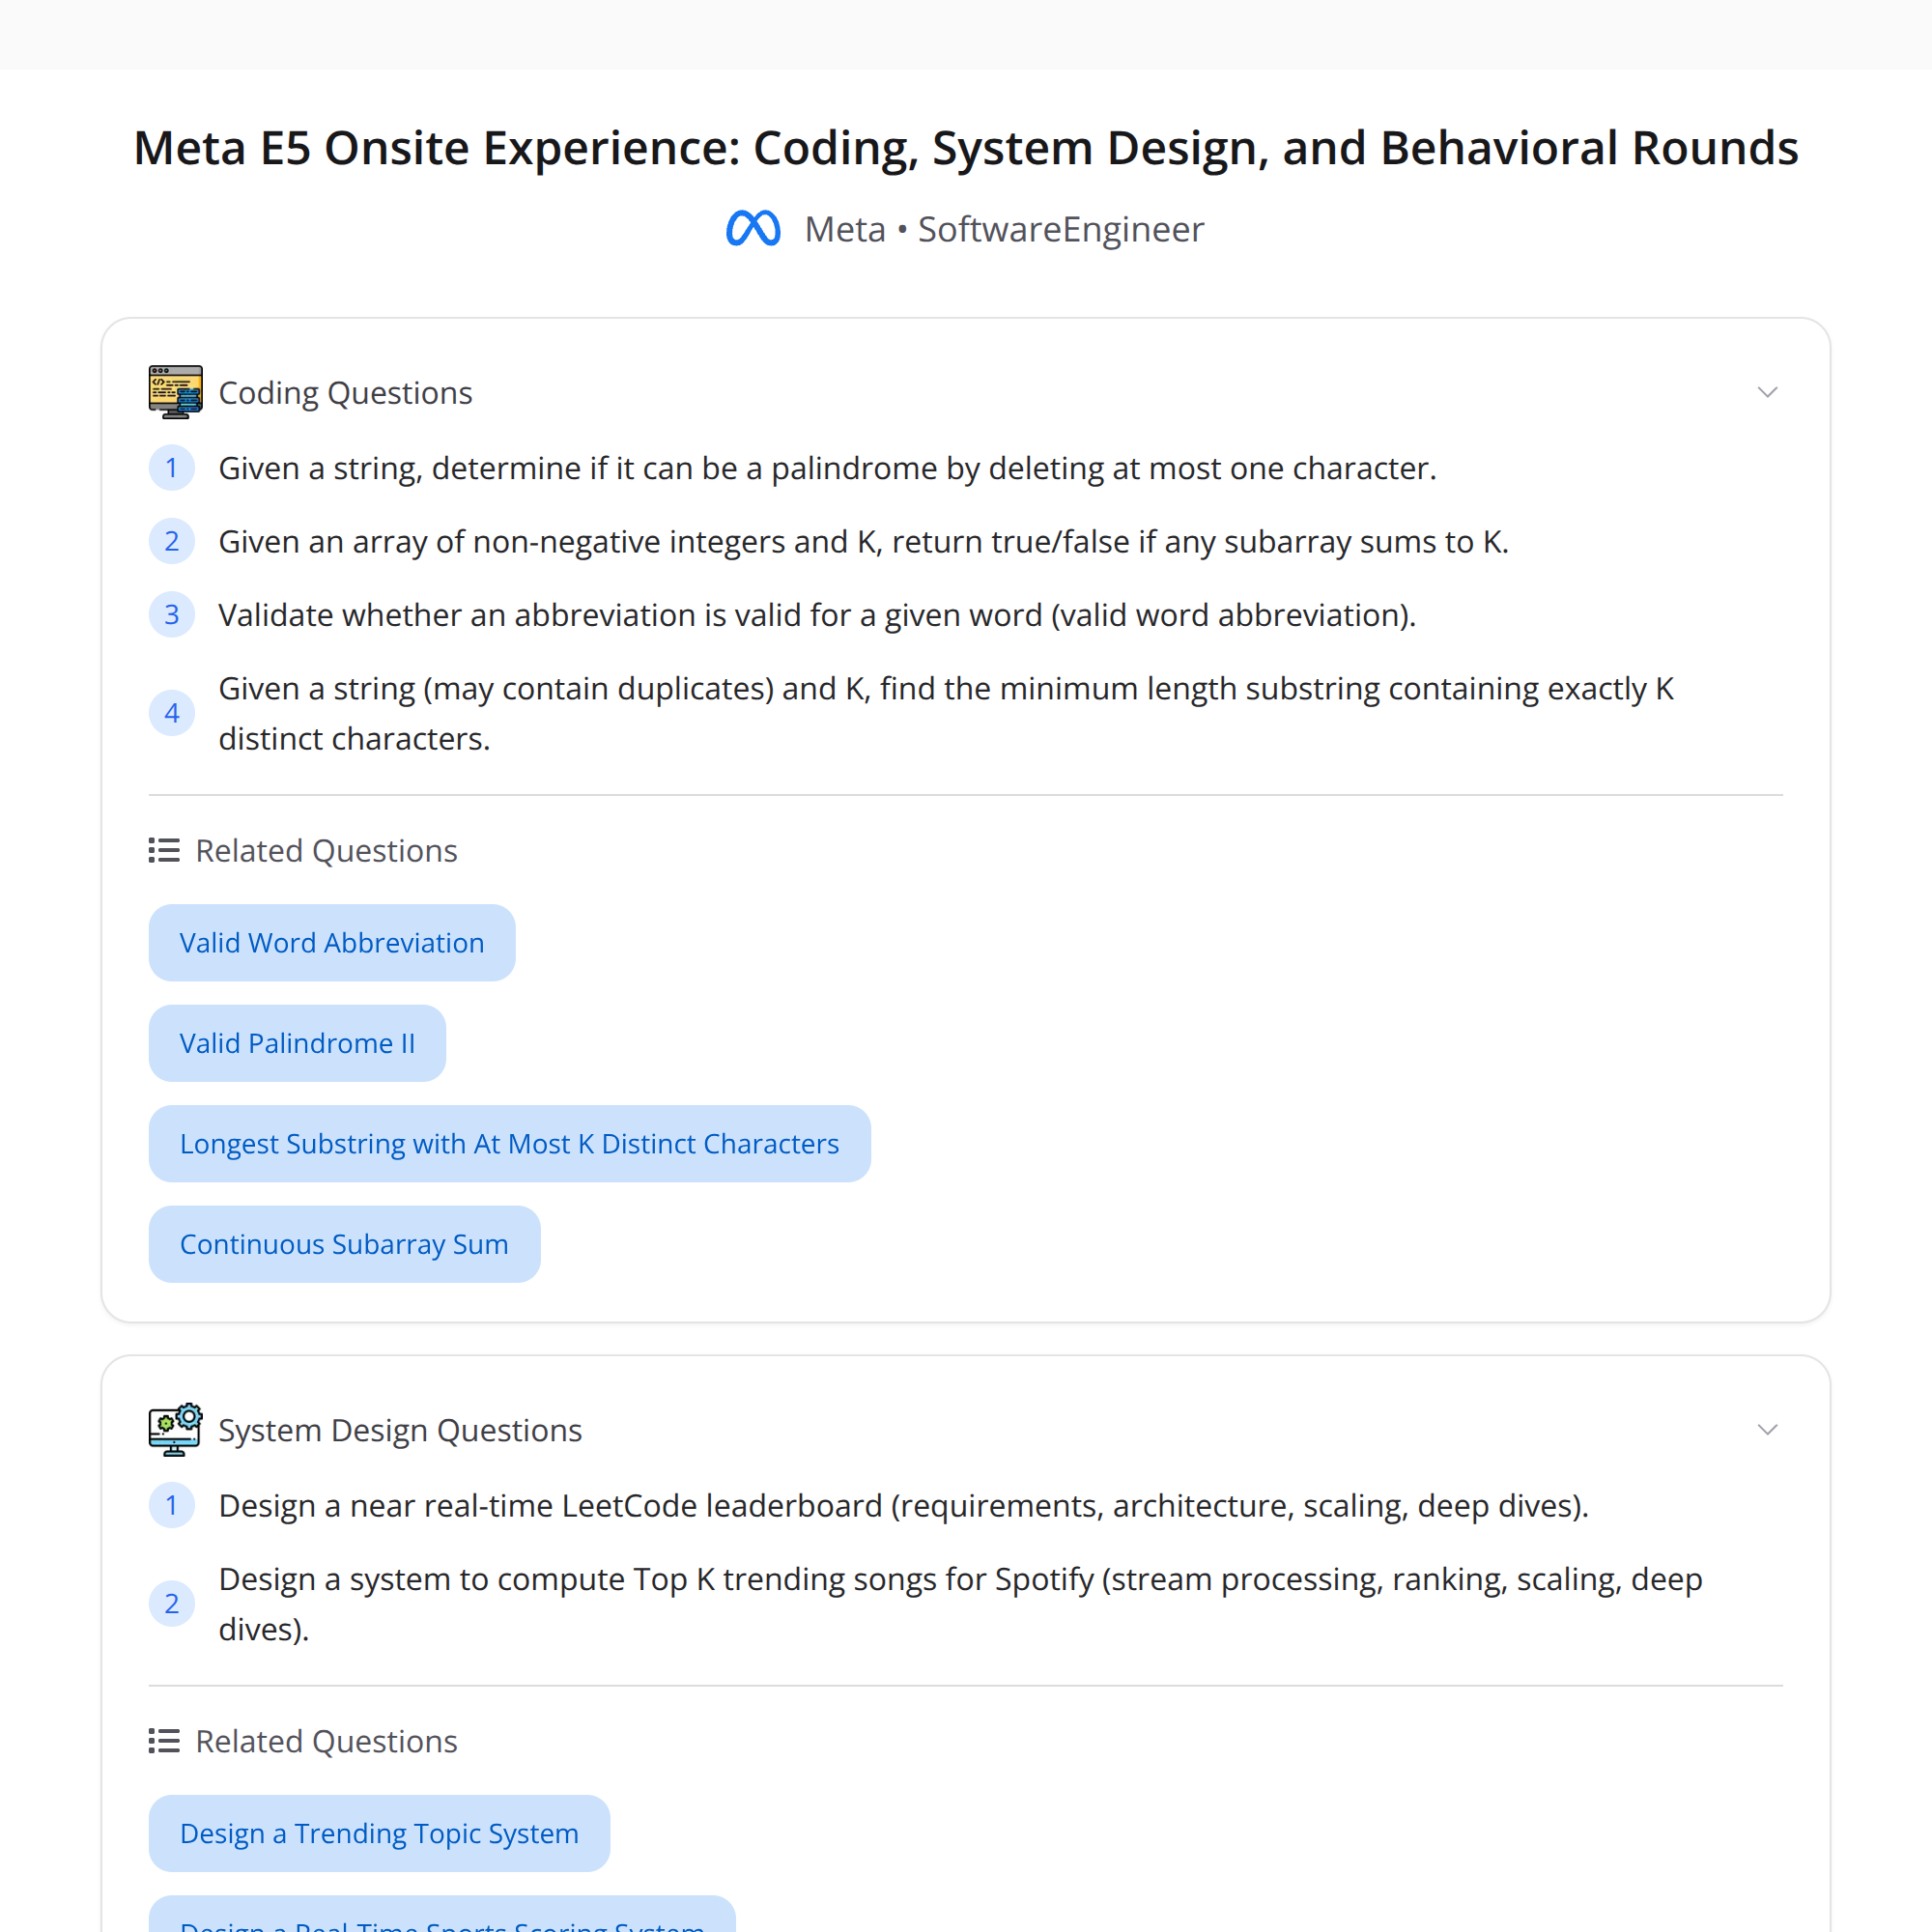This screenshot has height=1932, width=1932.
Task: Click the Related Questions list icon in System Design section
Action: coord(163,1740)
